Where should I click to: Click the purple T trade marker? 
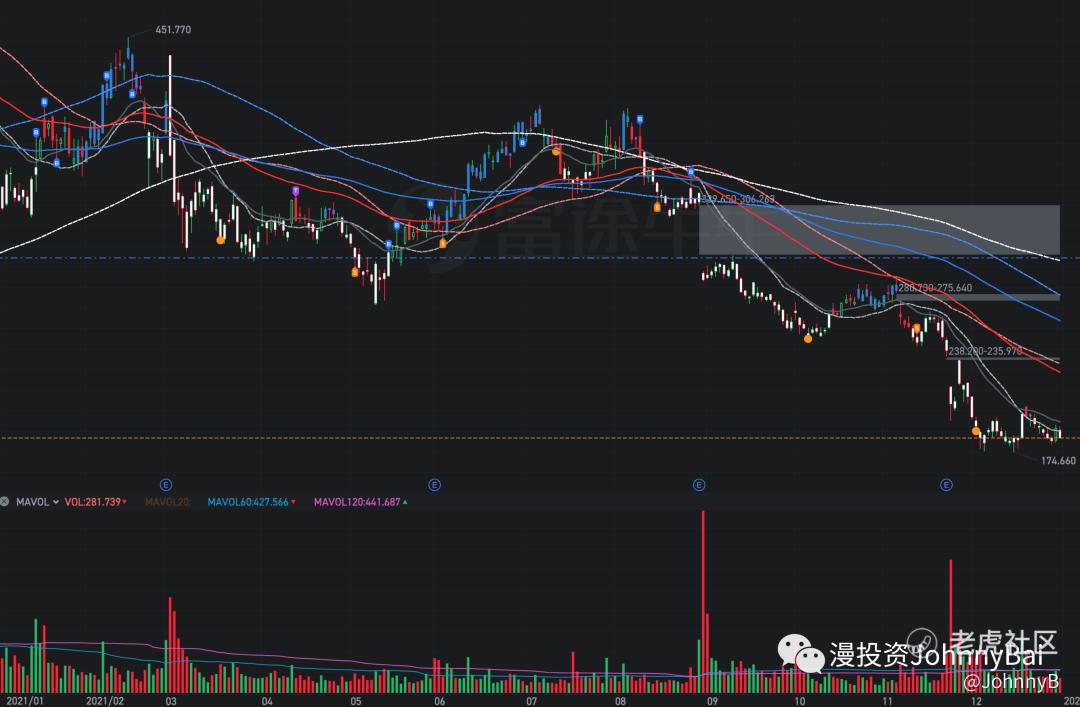point(295,191)
